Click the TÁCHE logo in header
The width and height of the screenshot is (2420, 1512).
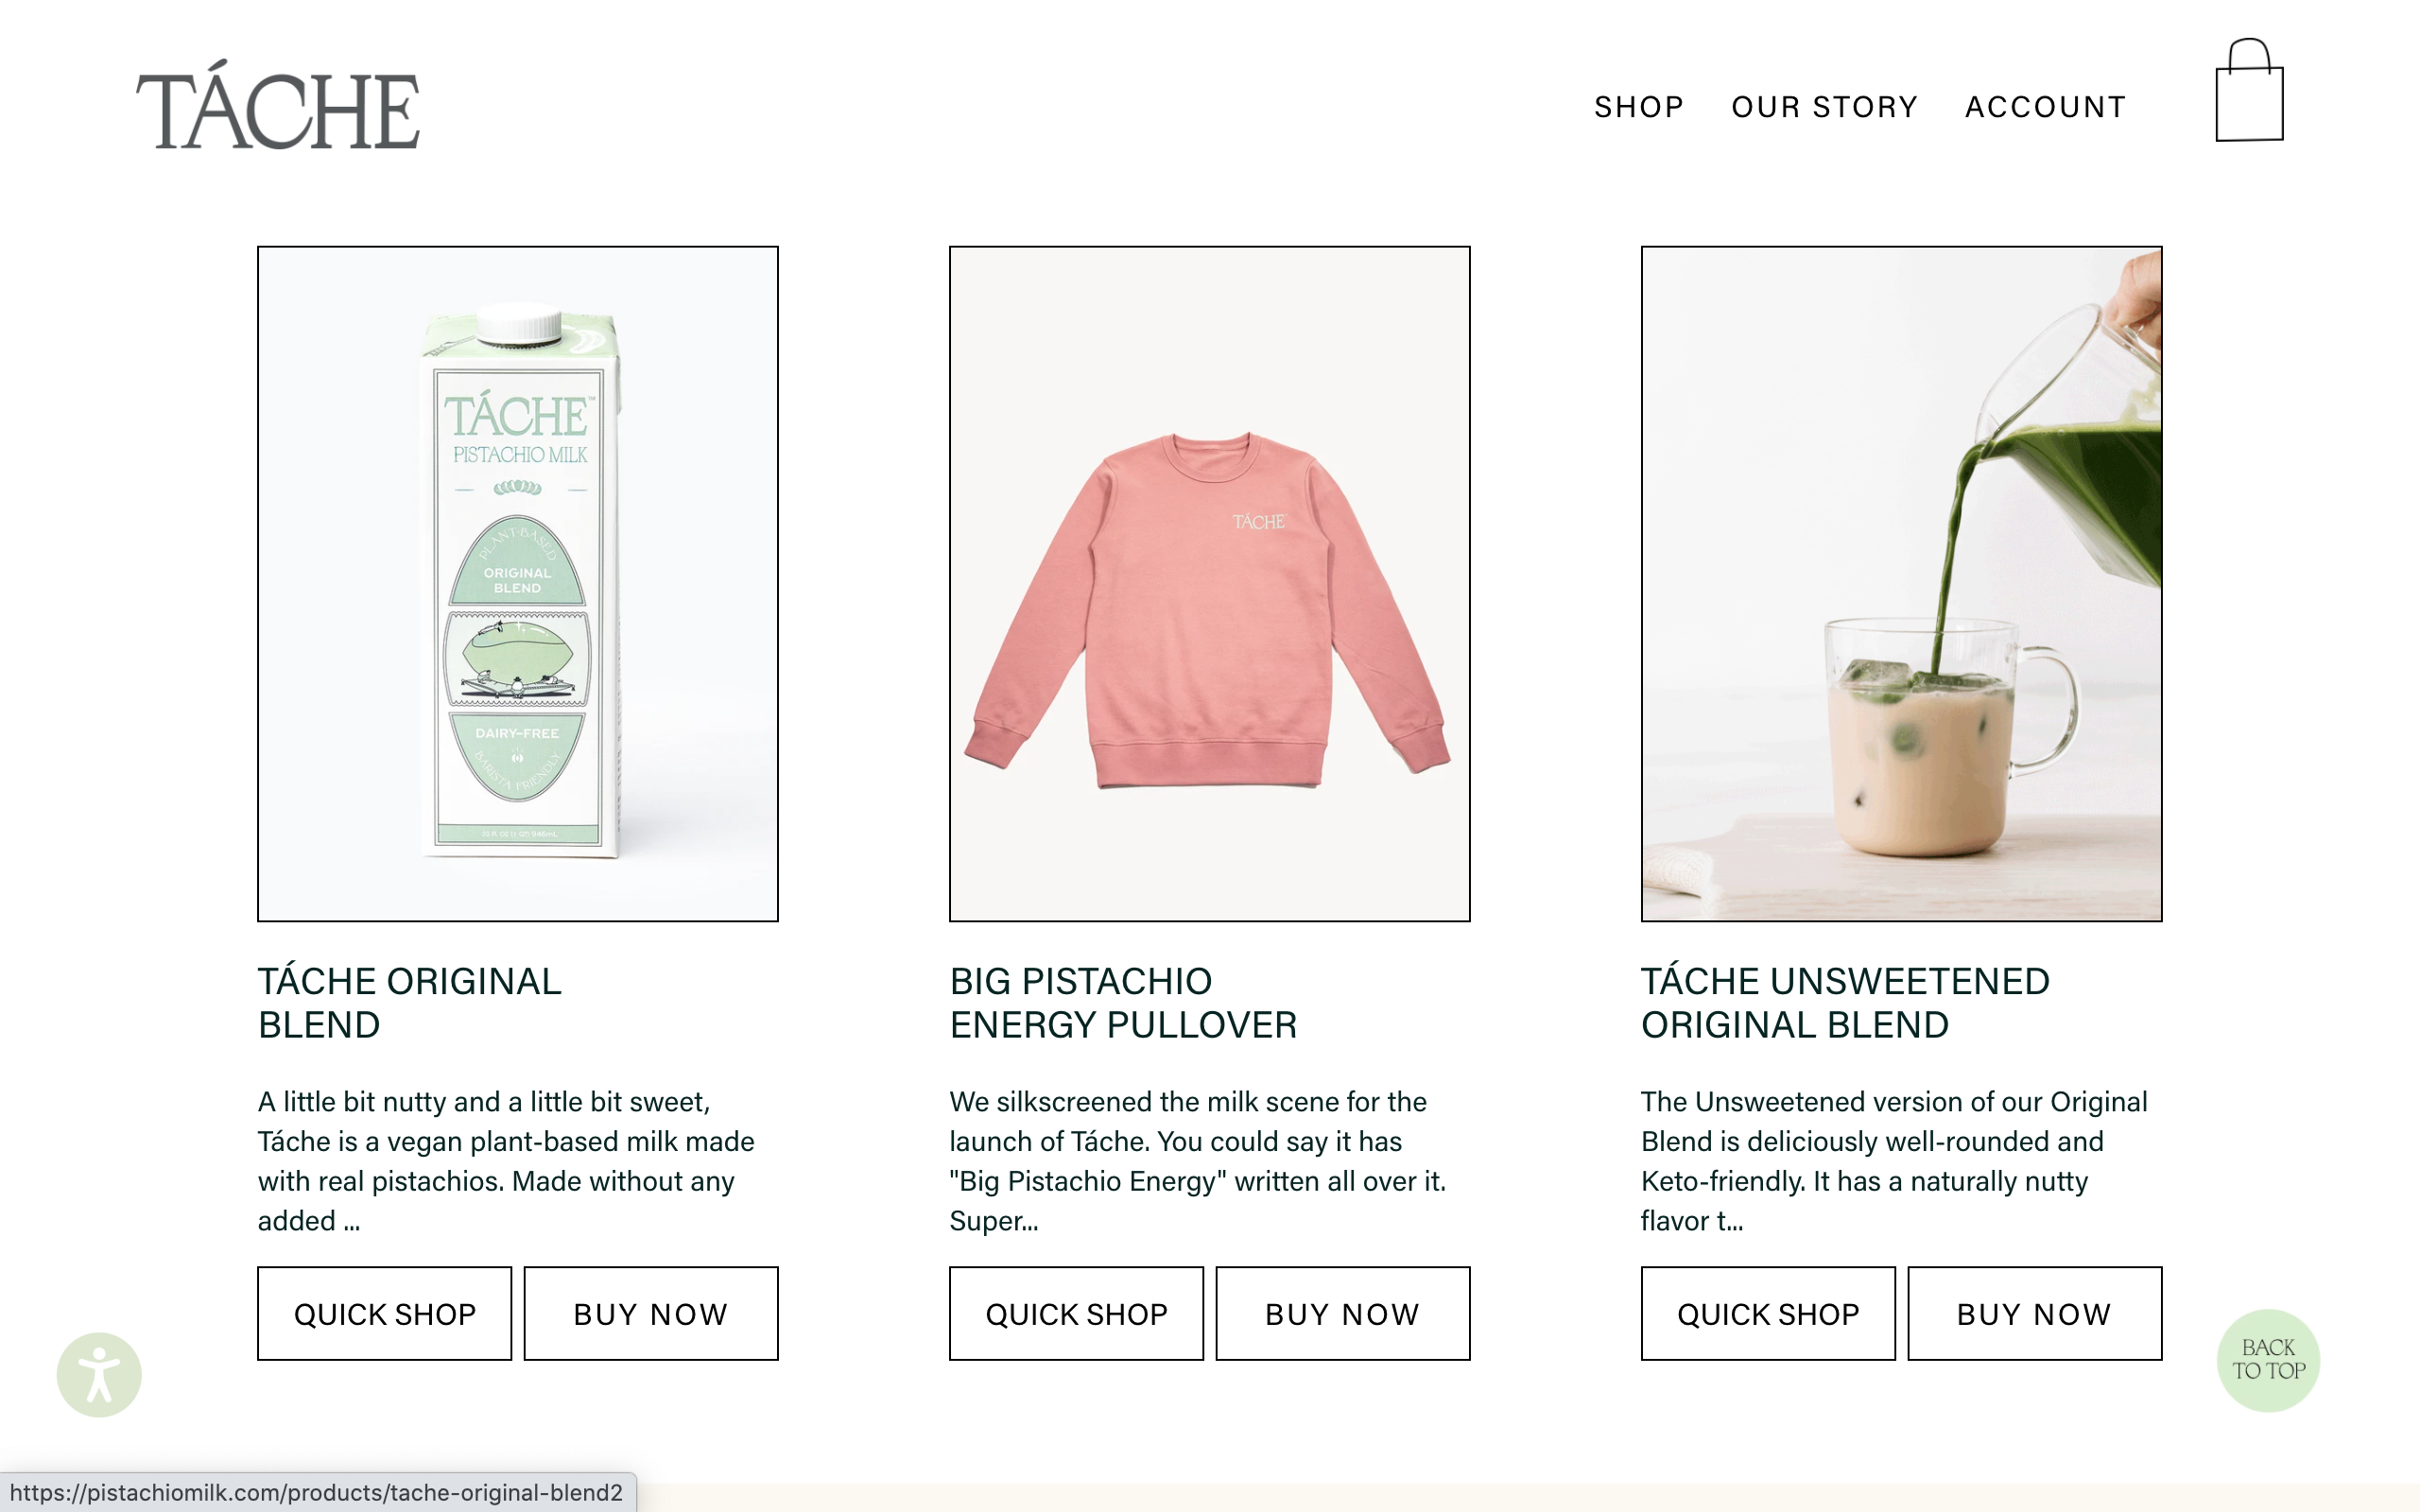pyautogui.click(x=278, y=106)
